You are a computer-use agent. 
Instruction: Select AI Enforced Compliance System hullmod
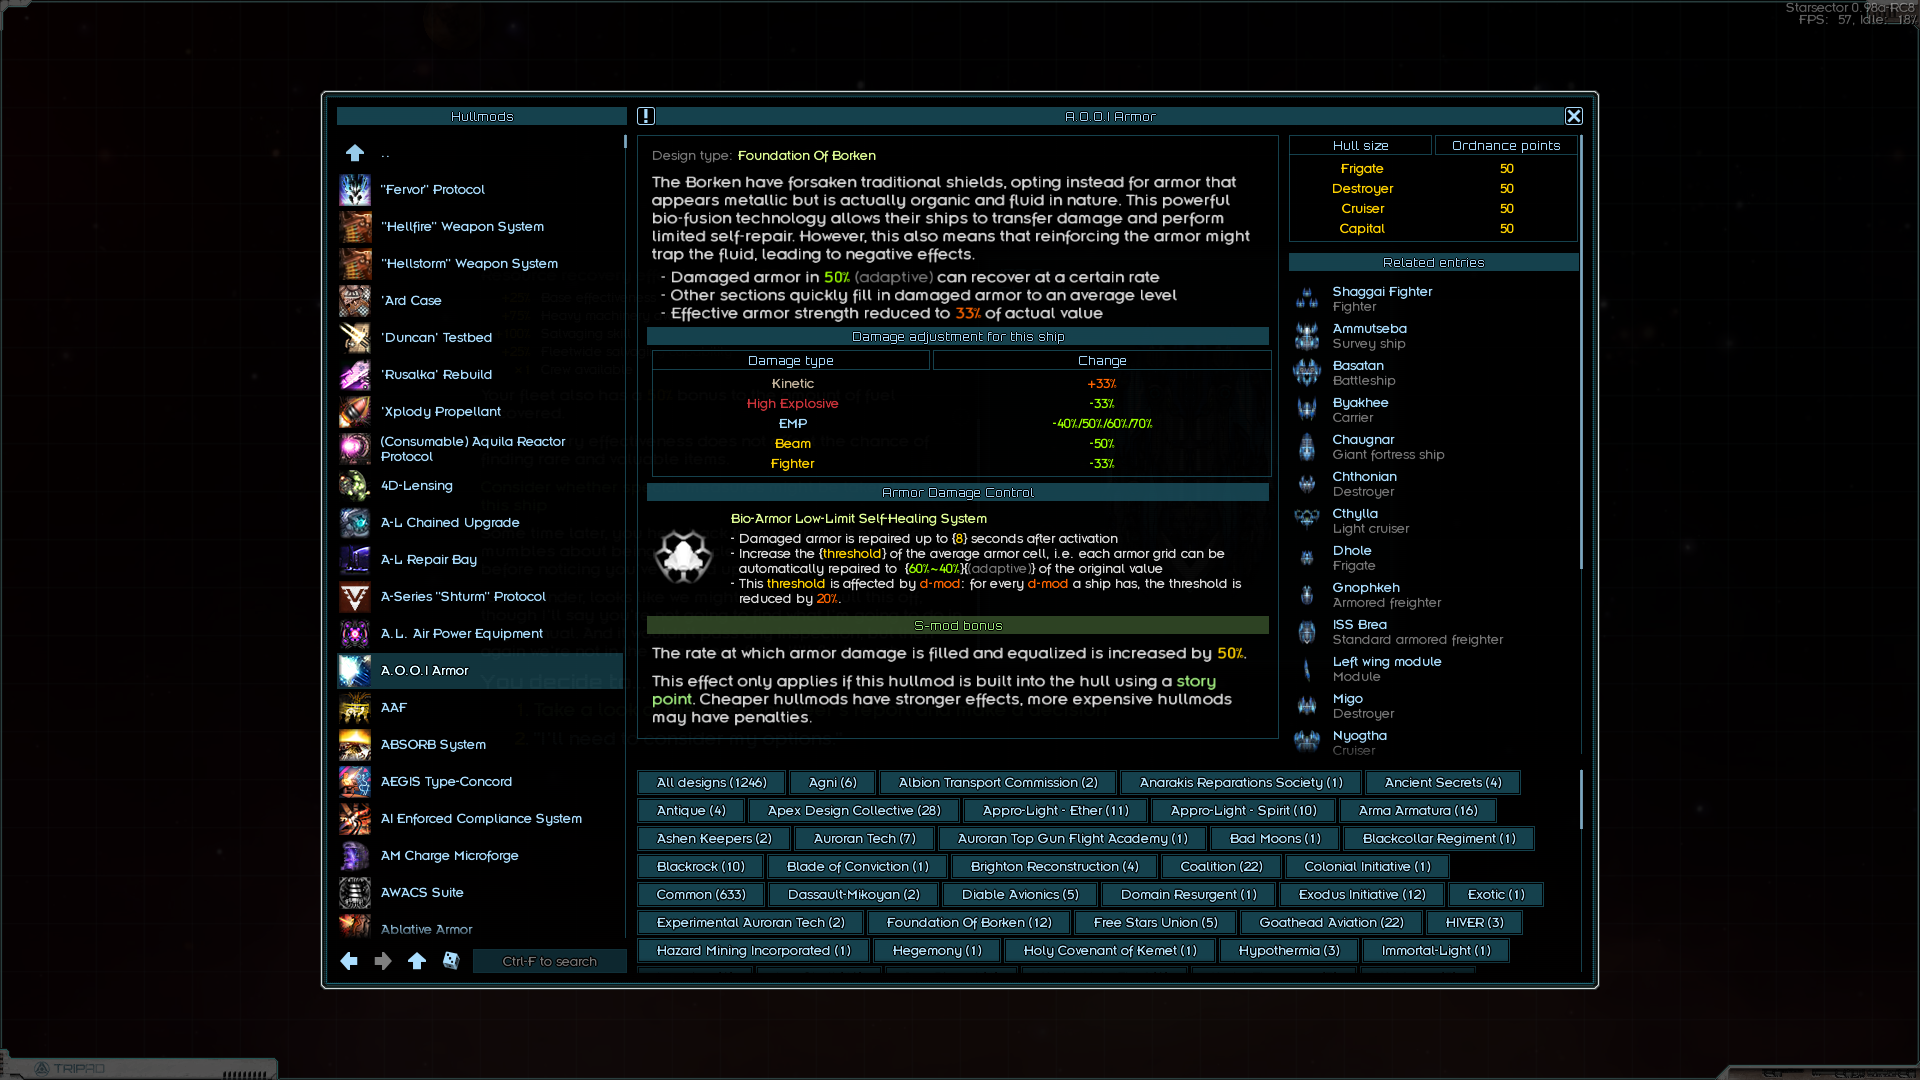481,818
